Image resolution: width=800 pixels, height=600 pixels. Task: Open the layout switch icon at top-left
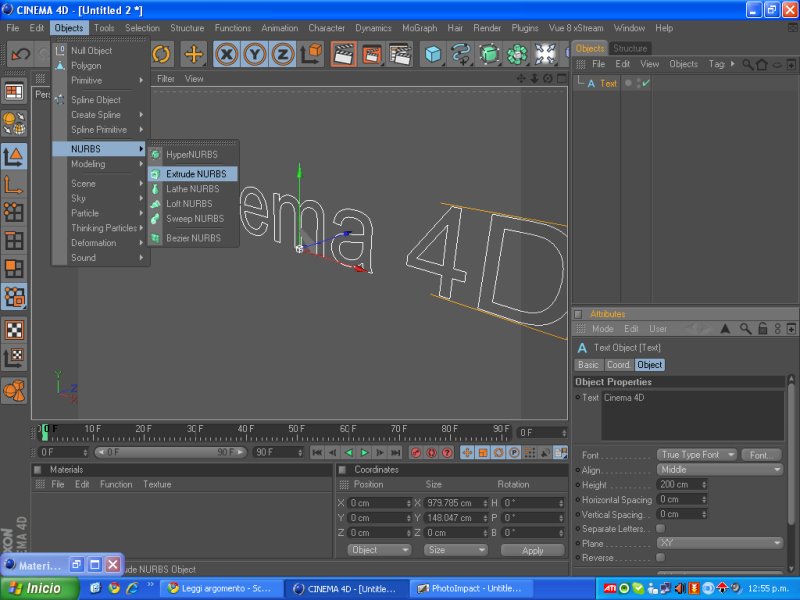coord(14,92)
